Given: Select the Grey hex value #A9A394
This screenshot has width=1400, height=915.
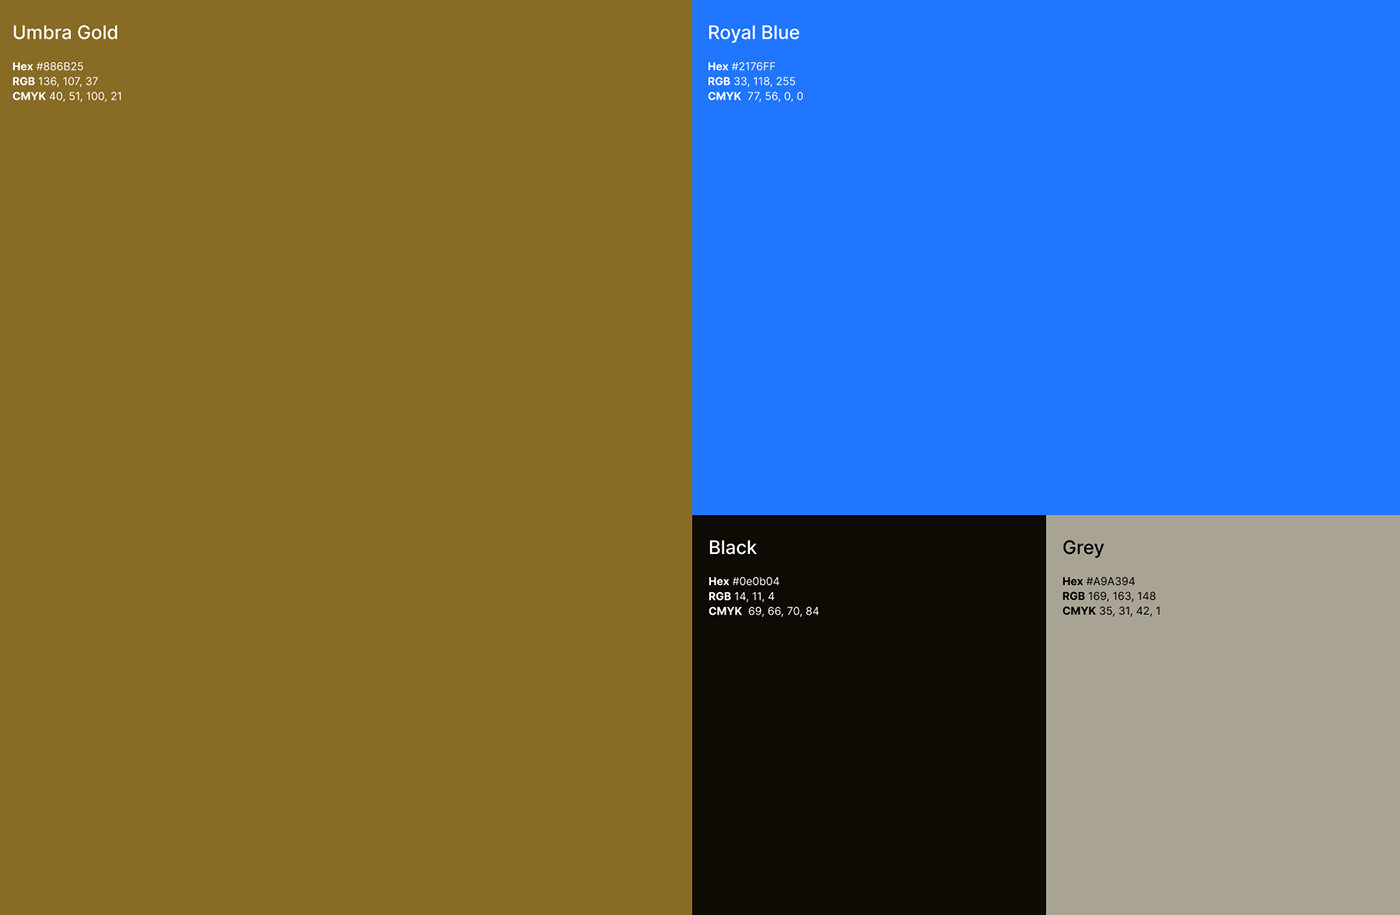Looking at the screenshot, I should click(1110, 582).
